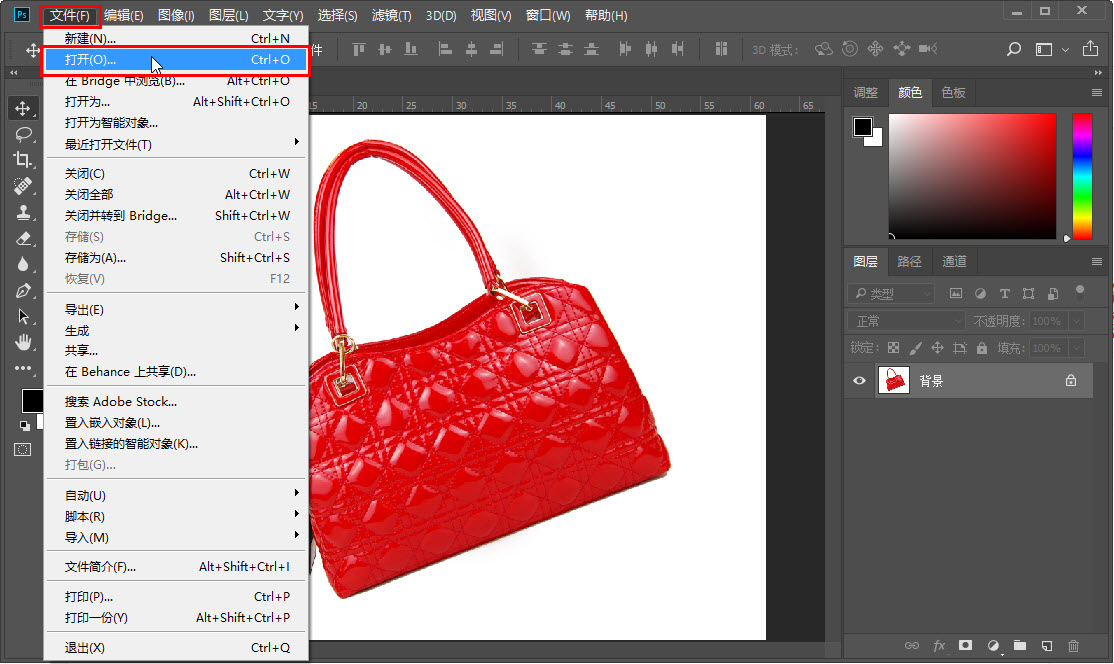Choose 存储为(A)... from the File menu
The image size is (1114, 664).
176,258
